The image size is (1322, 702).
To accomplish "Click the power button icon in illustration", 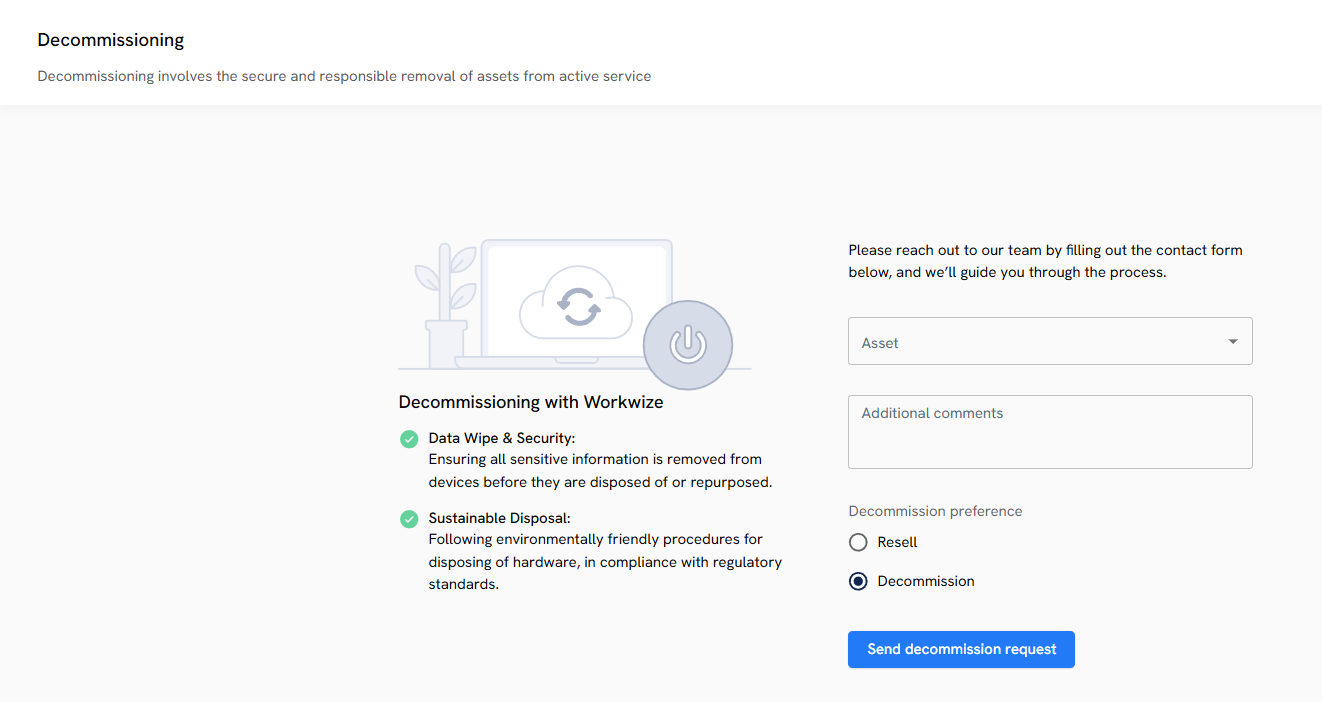I will coord(687,345).
